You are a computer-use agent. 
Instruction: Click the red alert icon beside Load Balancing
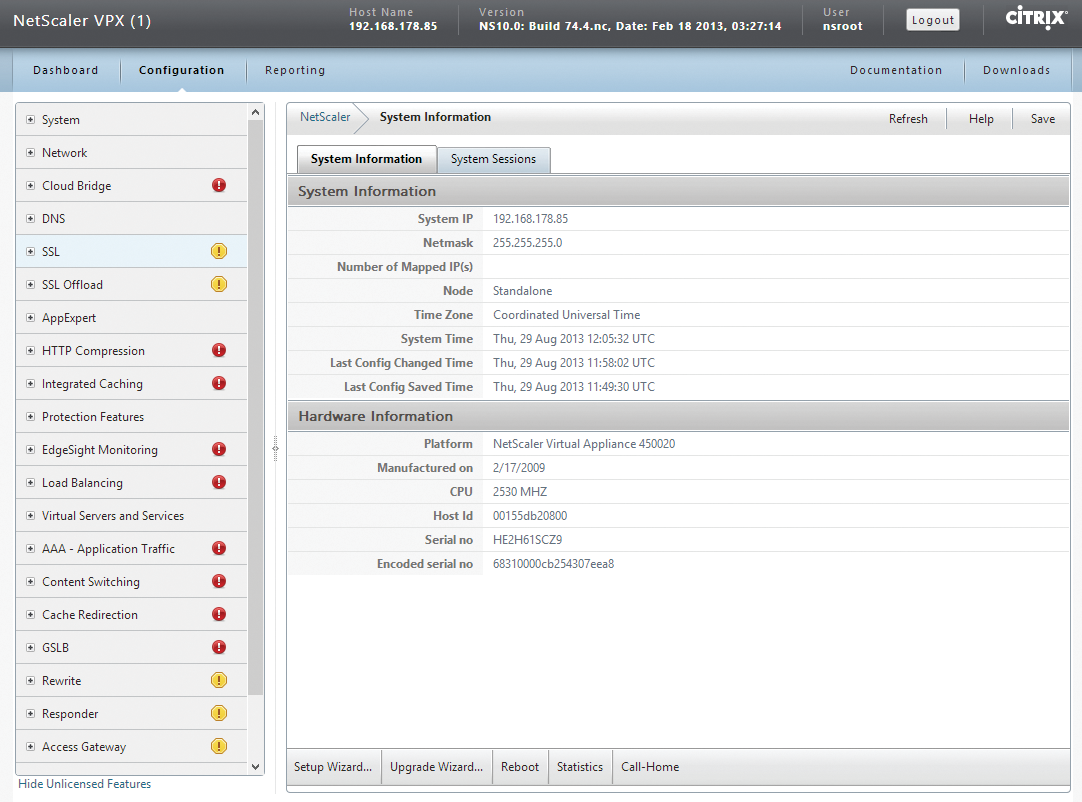pos(219,482)
